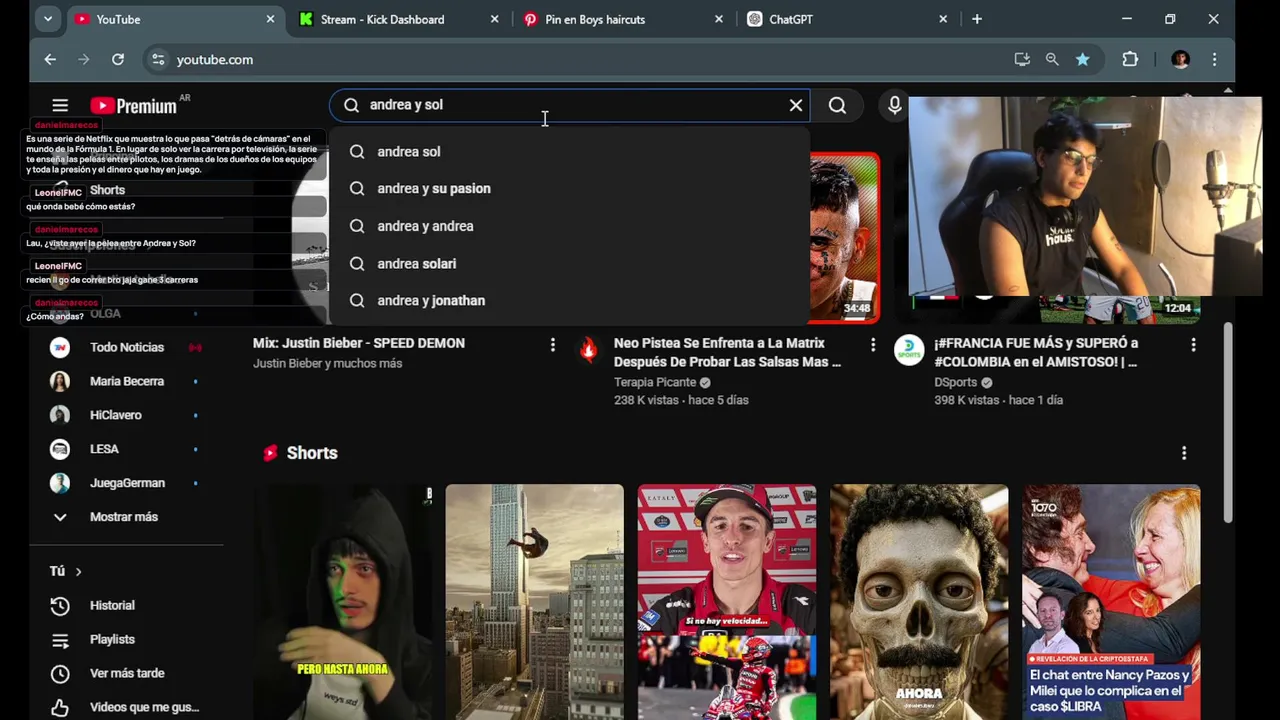This screenshot has height=720, width=1280.
Task: Click inside the 'andrea y sol' search field
Action: pos(570,105)
